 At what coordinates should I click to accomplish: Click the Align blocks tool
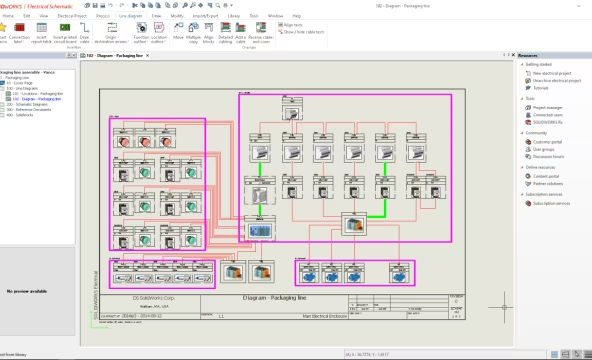(209, 32)
